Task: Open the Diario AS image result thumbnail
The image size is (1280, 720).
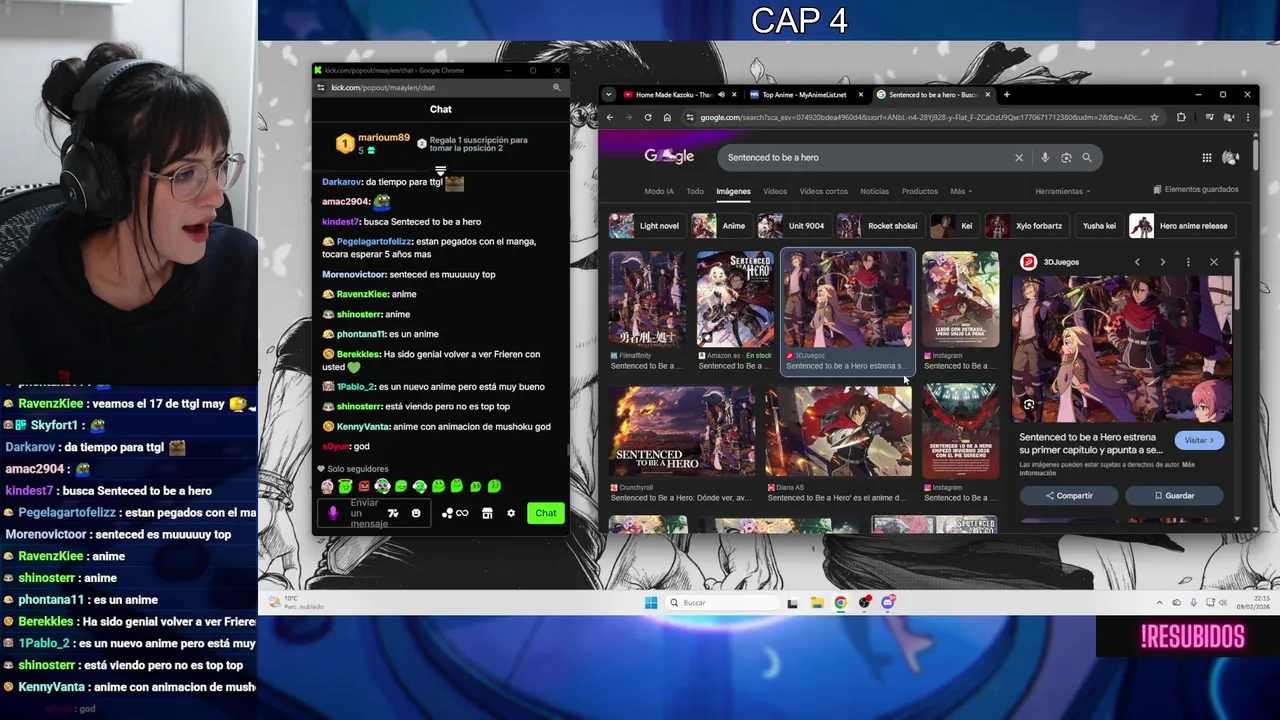Action: (x=839, y=432)
